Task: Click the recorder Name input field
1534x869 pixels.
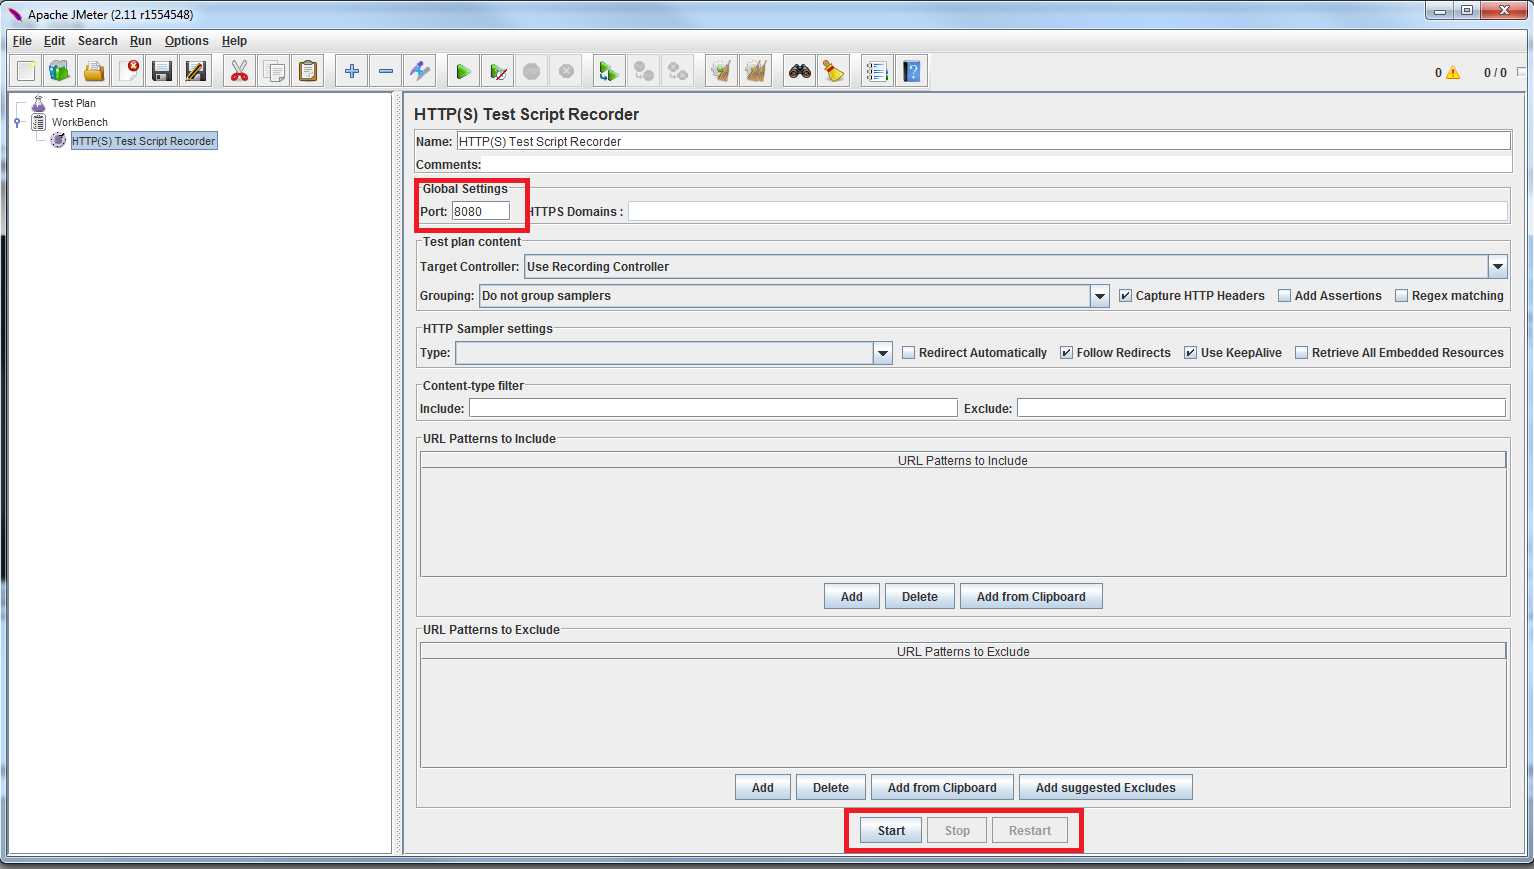Action: click(983, 141)
